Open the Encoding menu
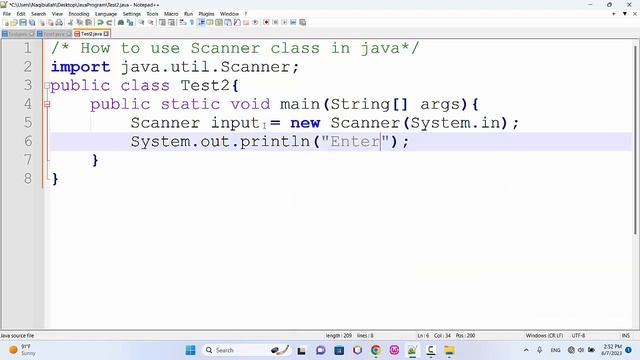Viewport: 640px width, 360px height. (79, 14)
